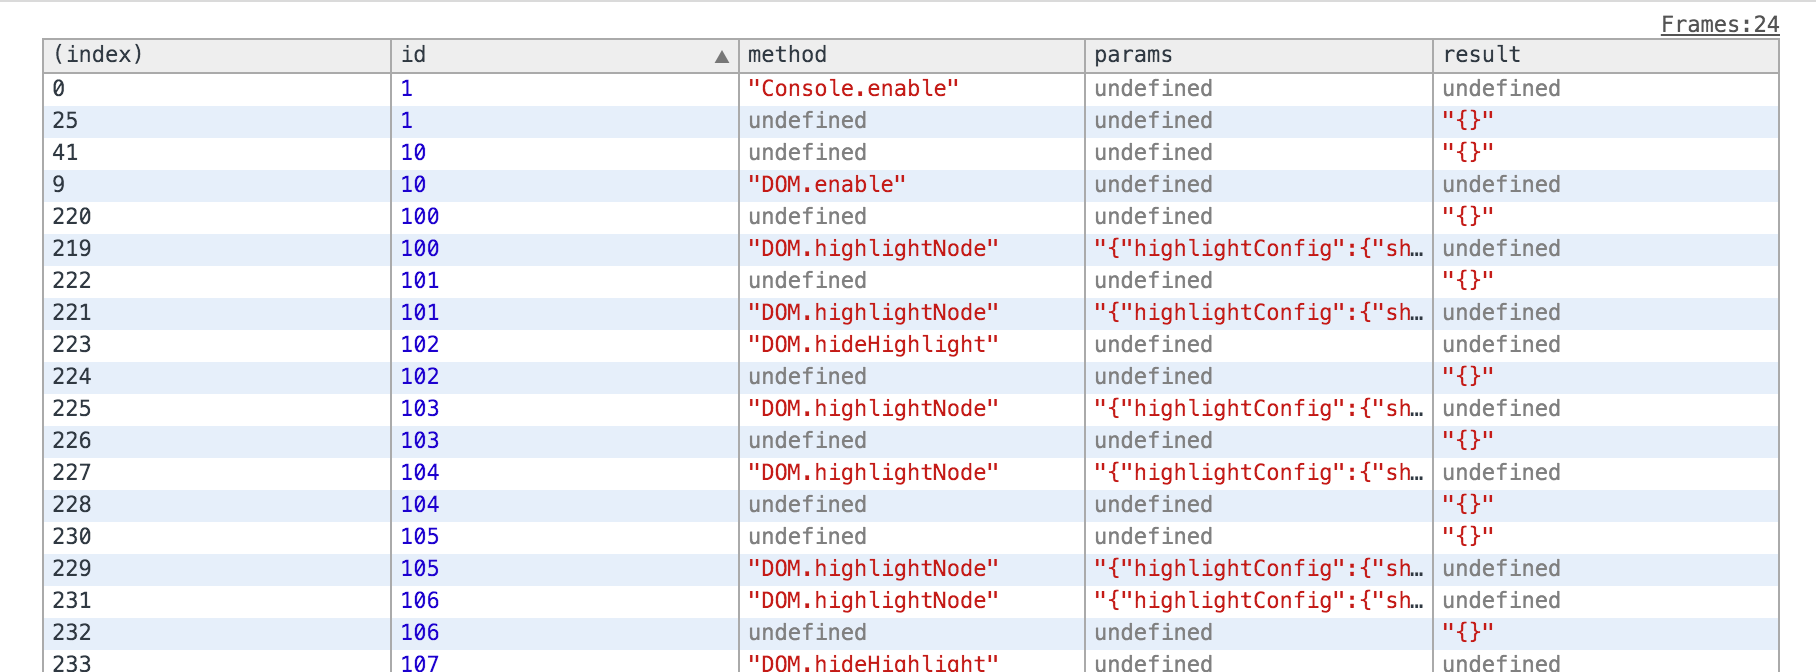This screenshot has height=672, width=1816.
Task: Click "DOM.highlightNode" in index 219 row
Action: tap(873, 249)
